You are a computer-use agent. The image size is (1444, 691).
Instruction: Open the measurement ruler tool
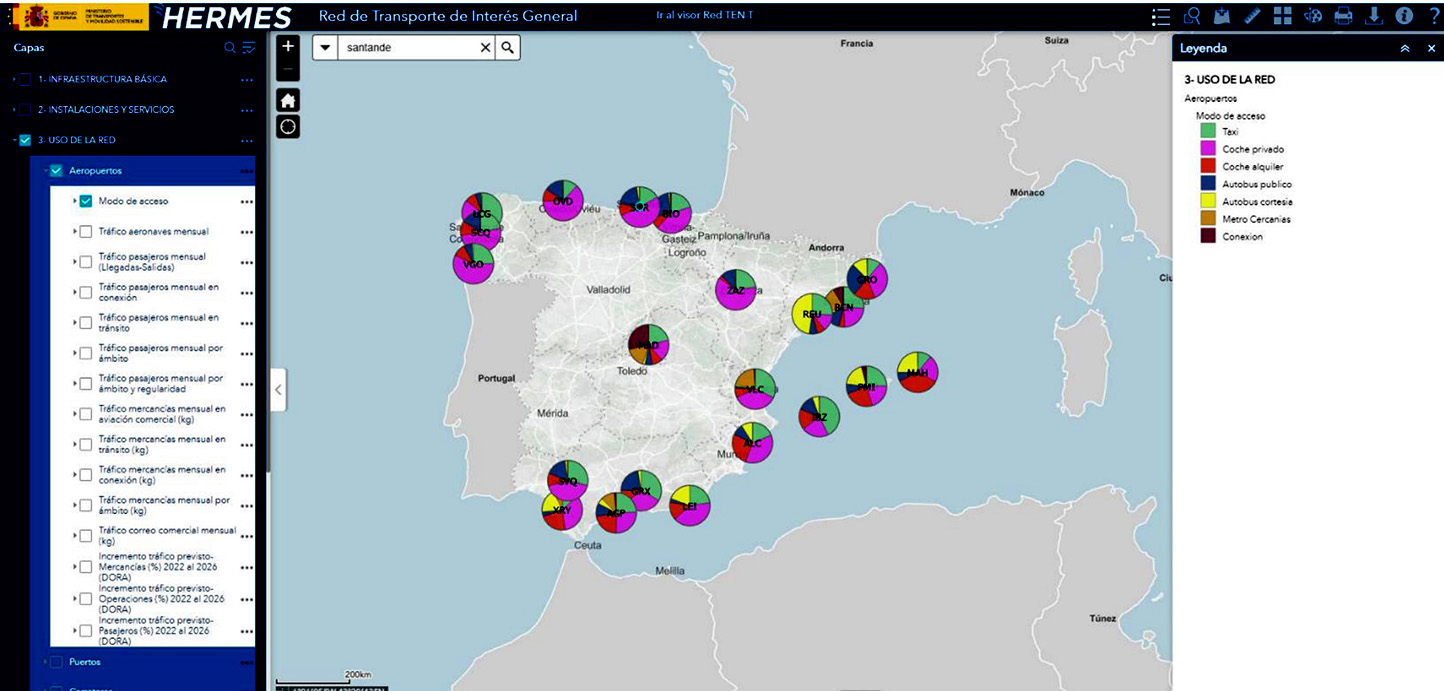coord(1252,16)
